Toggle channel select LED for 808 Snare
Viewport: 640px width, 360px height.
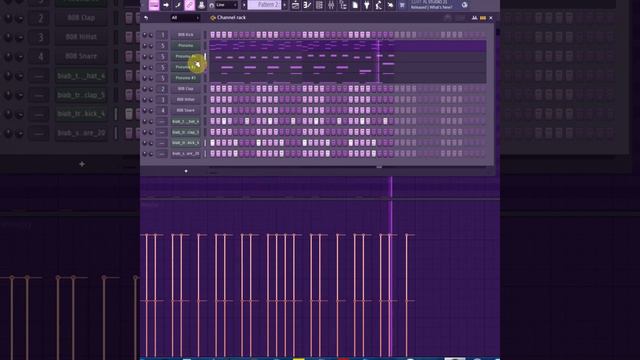point(205,110)
